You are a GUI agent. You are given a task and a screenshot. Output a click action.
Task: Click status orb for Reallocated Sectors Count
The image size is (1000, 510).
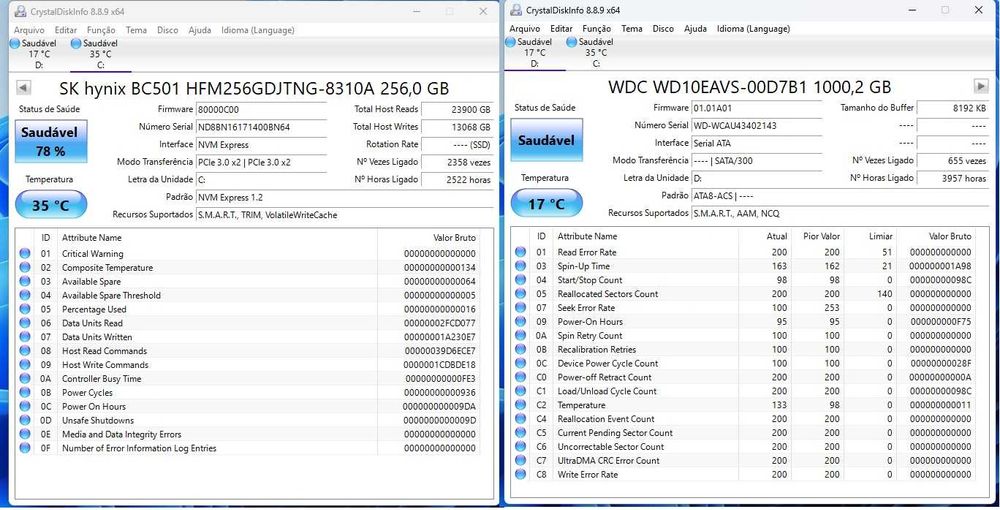click(x=520, y=294)
